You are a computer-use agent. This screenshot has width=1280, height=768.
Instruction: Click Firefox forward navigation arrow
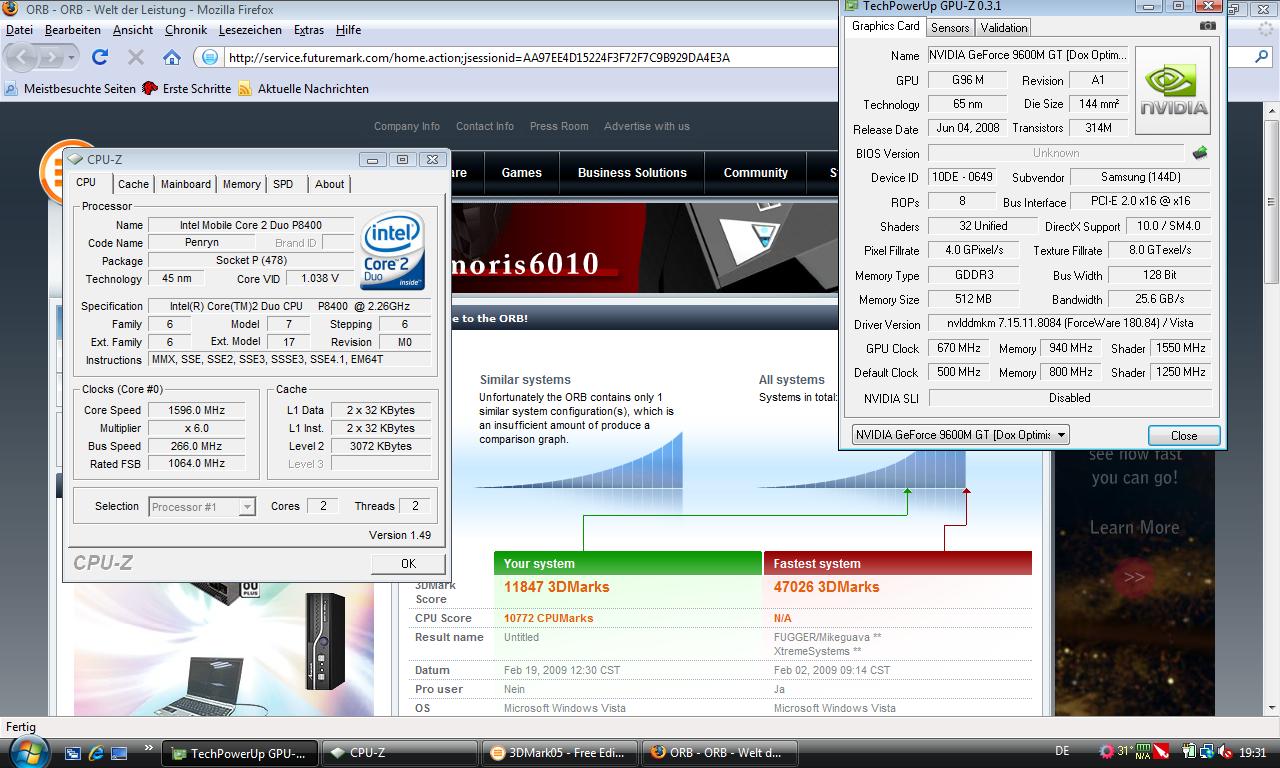pyautogui.click(x=50, y=57)
